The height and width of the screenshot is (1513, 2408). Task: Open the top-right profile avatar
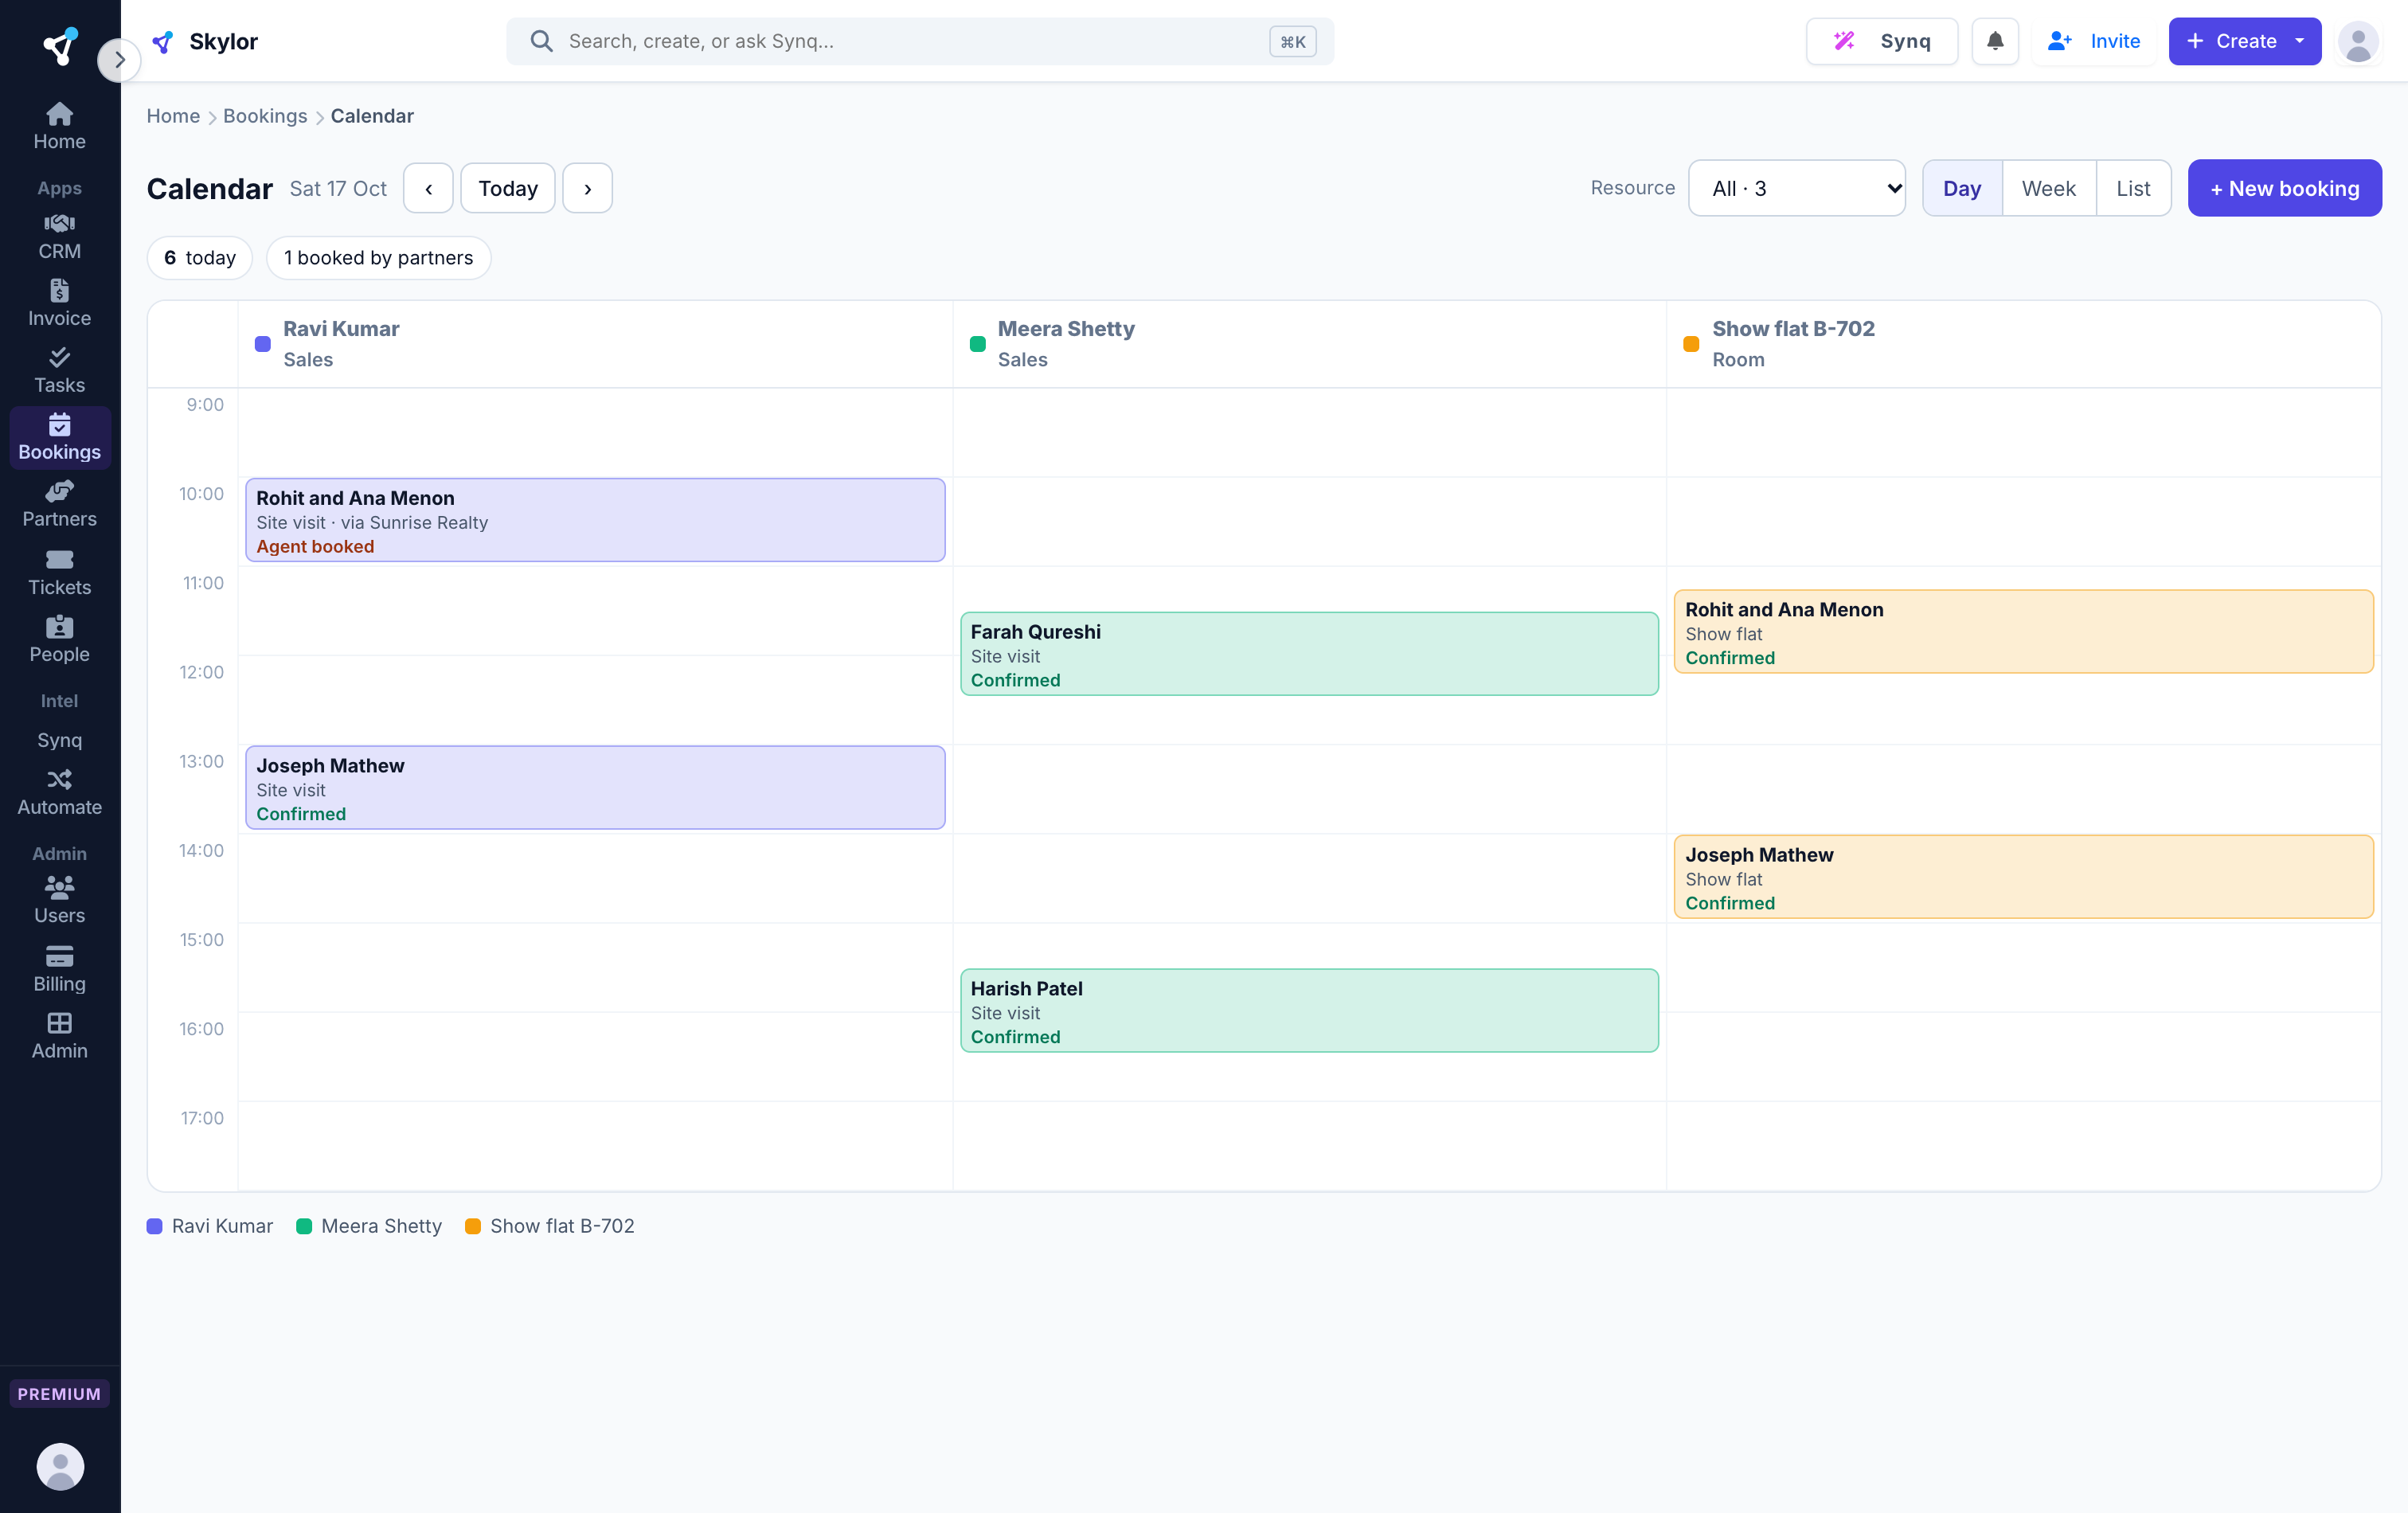[x=2358, y=41]
